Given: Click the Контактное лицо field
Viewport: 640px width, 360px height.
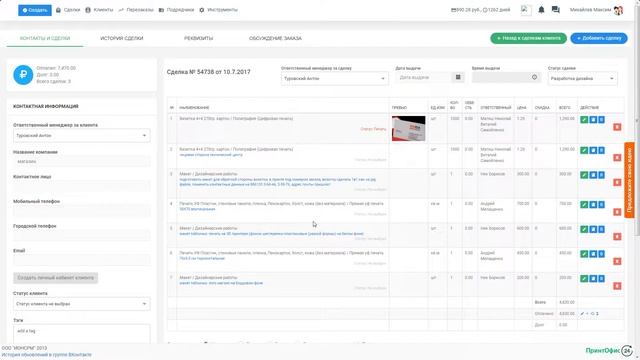Looking at the screenshot, I should click(82, 186).
